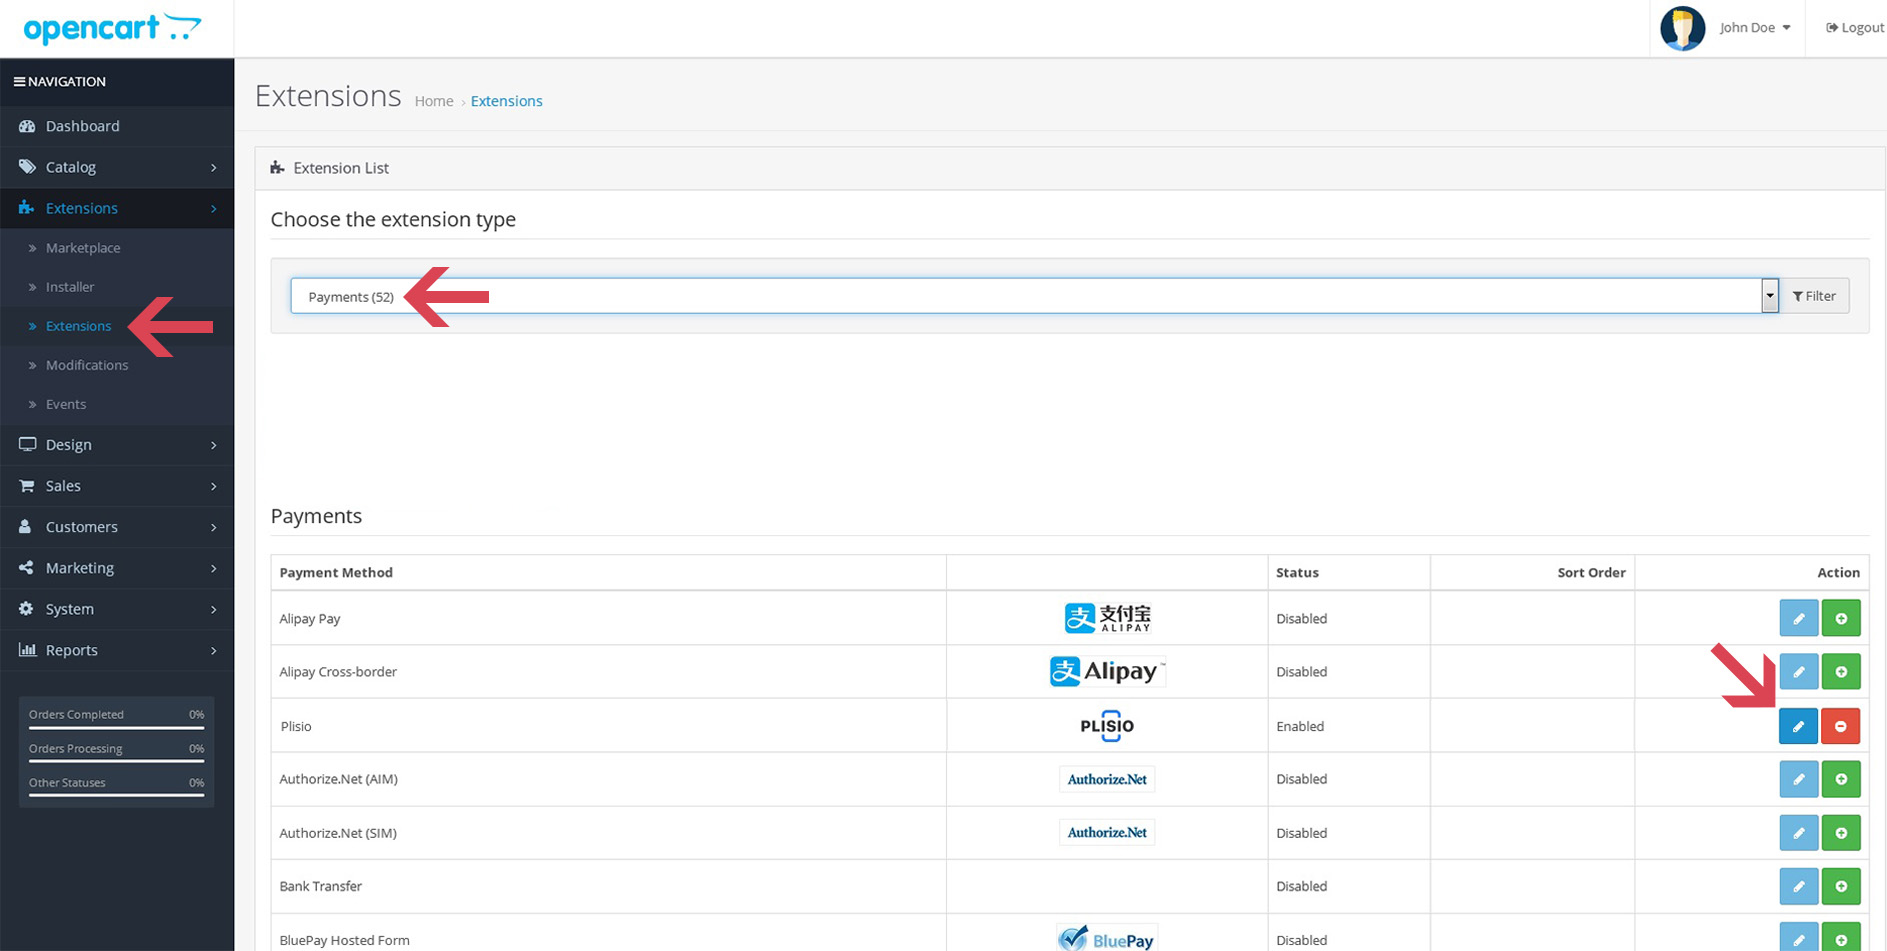Image resolution: width=1887 pixels, height=951 pixels.
Task: Click the Extensions breadcrumb link
Action: click(x=506, y=101)
